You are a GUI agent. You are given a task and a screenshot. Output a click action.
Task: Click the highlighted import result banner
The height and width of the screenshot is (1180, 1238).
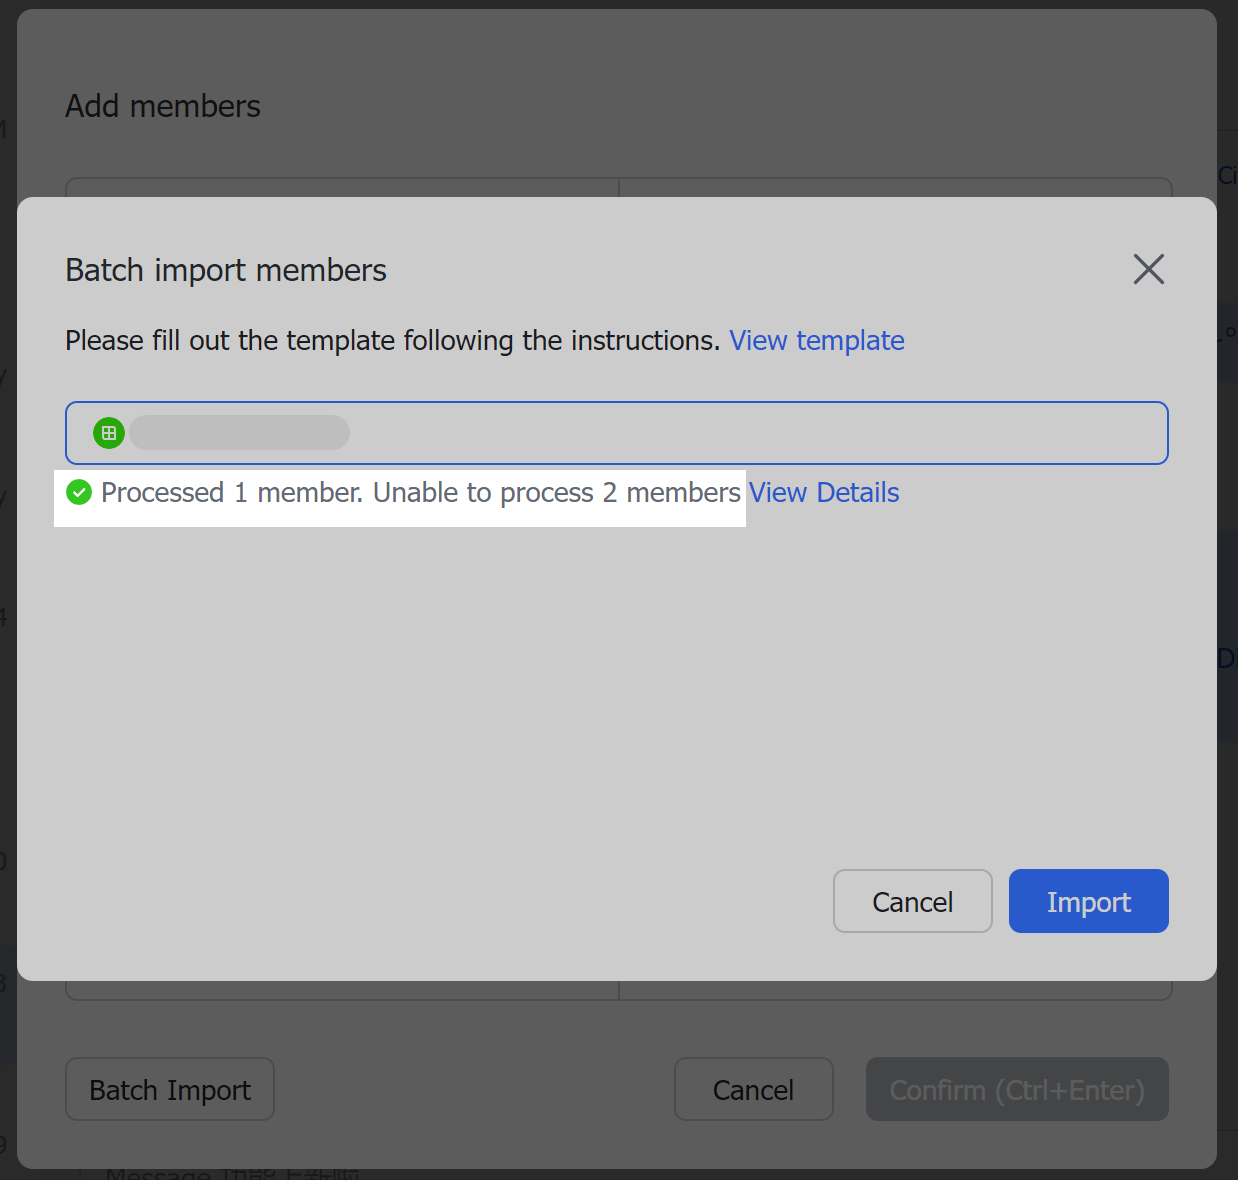coord(399,497)
